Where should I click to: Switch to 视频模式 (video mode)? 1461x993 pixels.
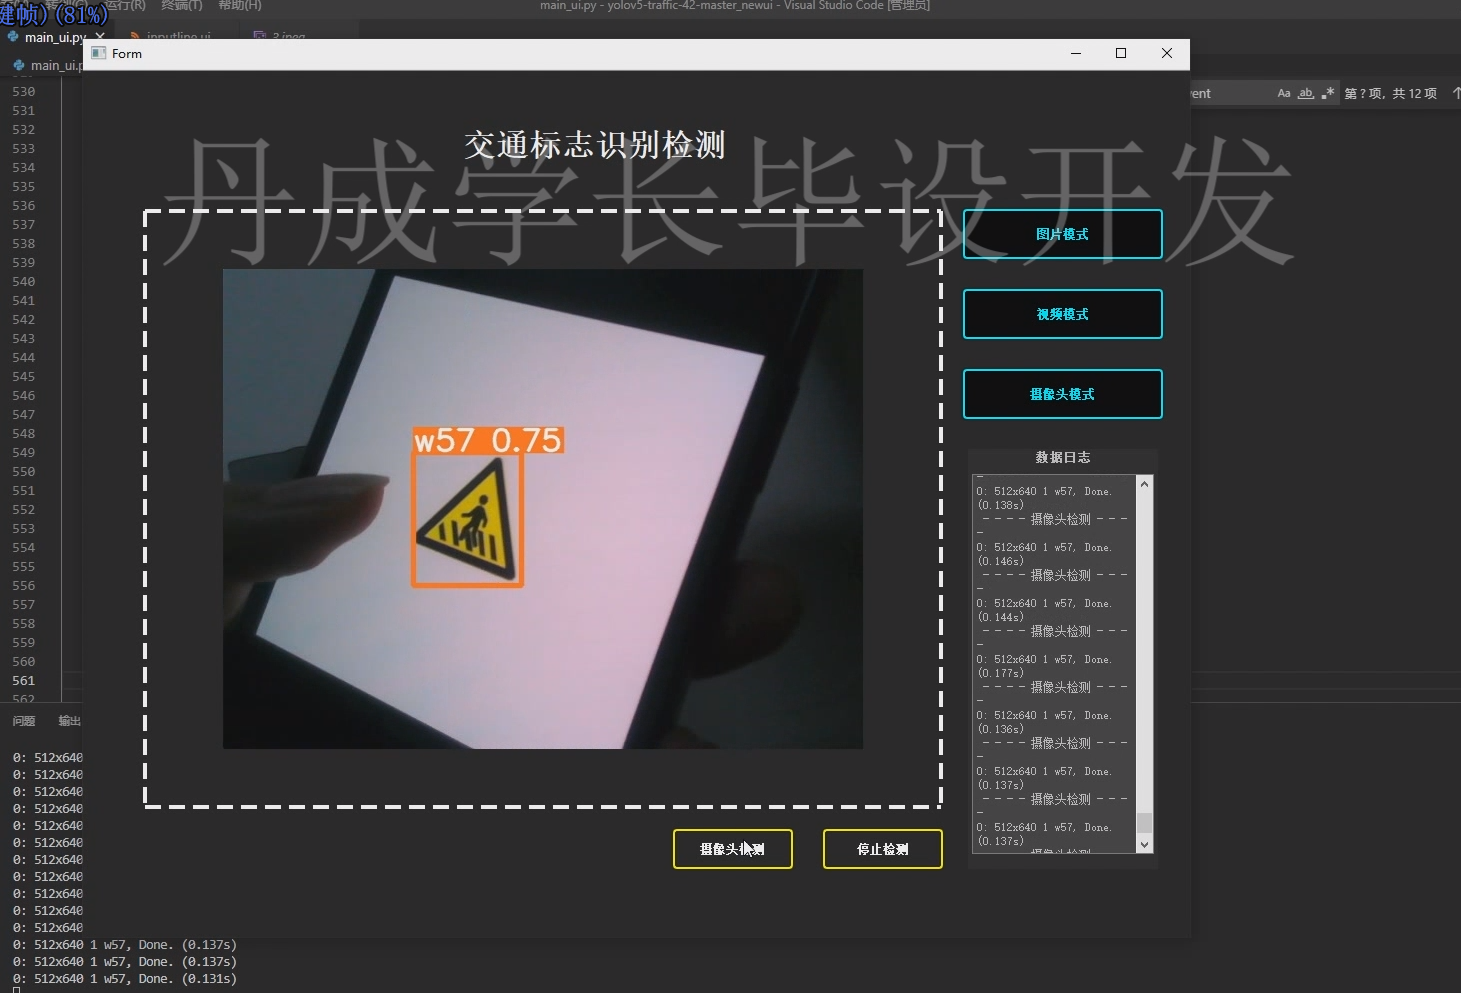1062,314
